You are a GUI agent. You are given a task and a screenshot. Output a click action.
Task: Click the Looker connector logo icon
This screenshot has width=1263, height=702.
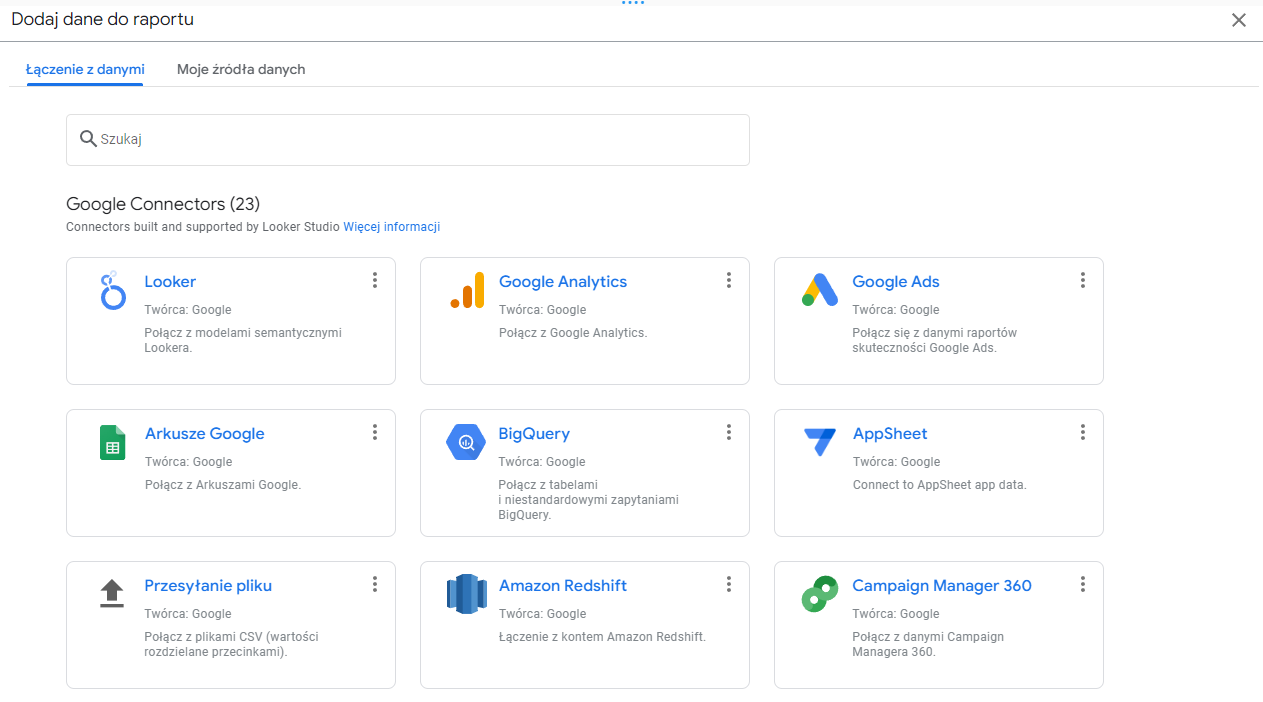point(113,290)
